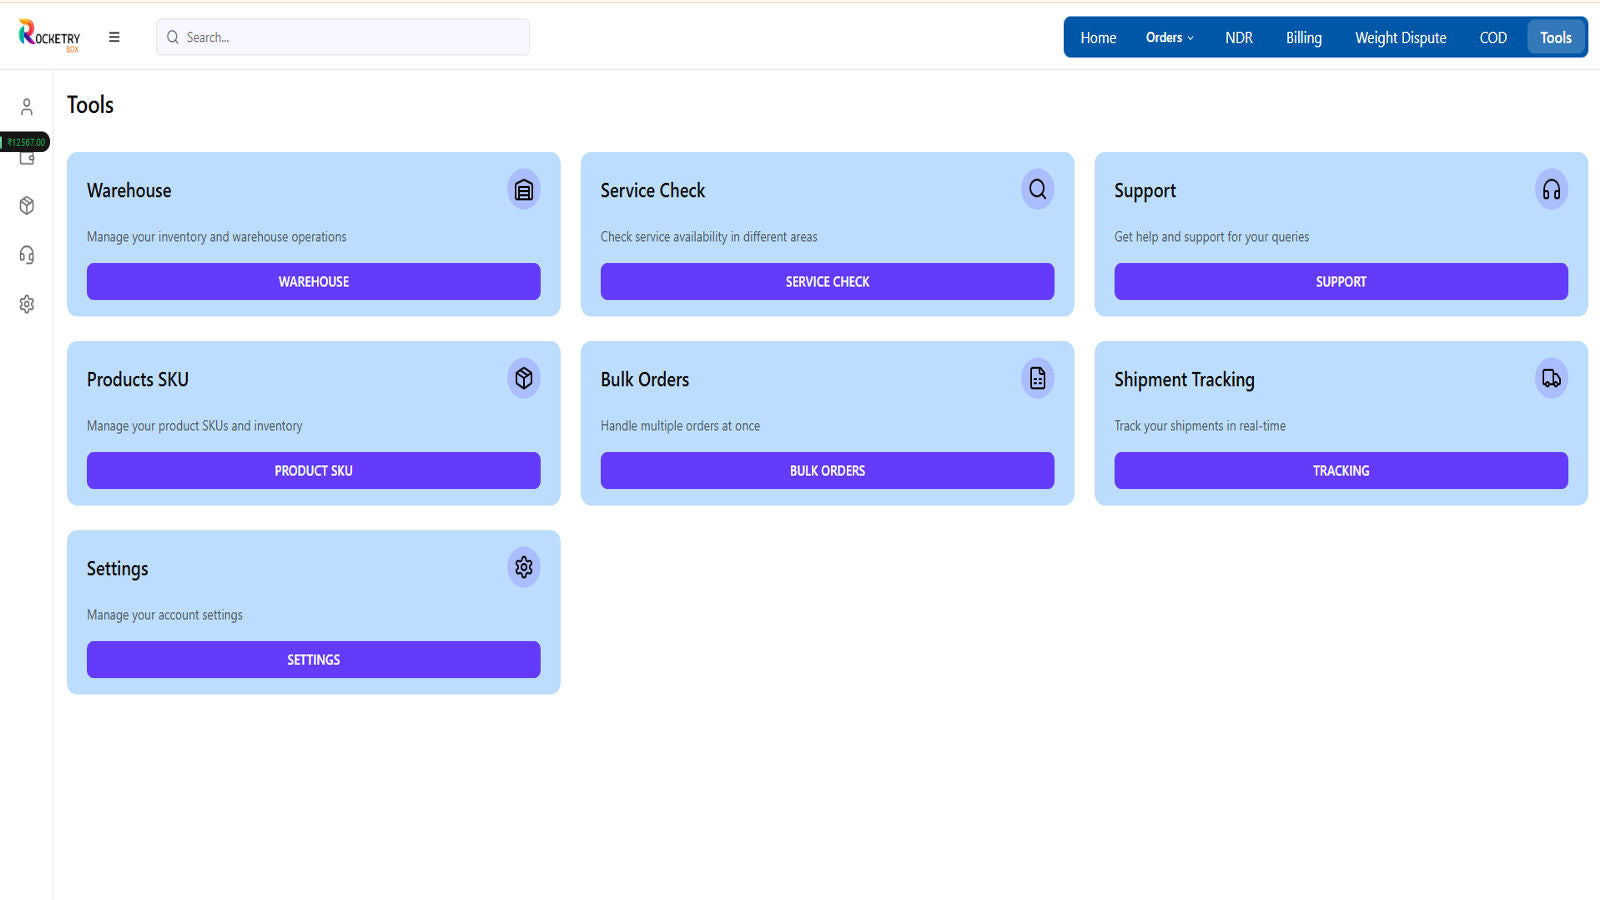Image resolution: width=1600 pixels, height=900 pixels.
Task: Open the package icon in left sidebar
Action: 27,206
